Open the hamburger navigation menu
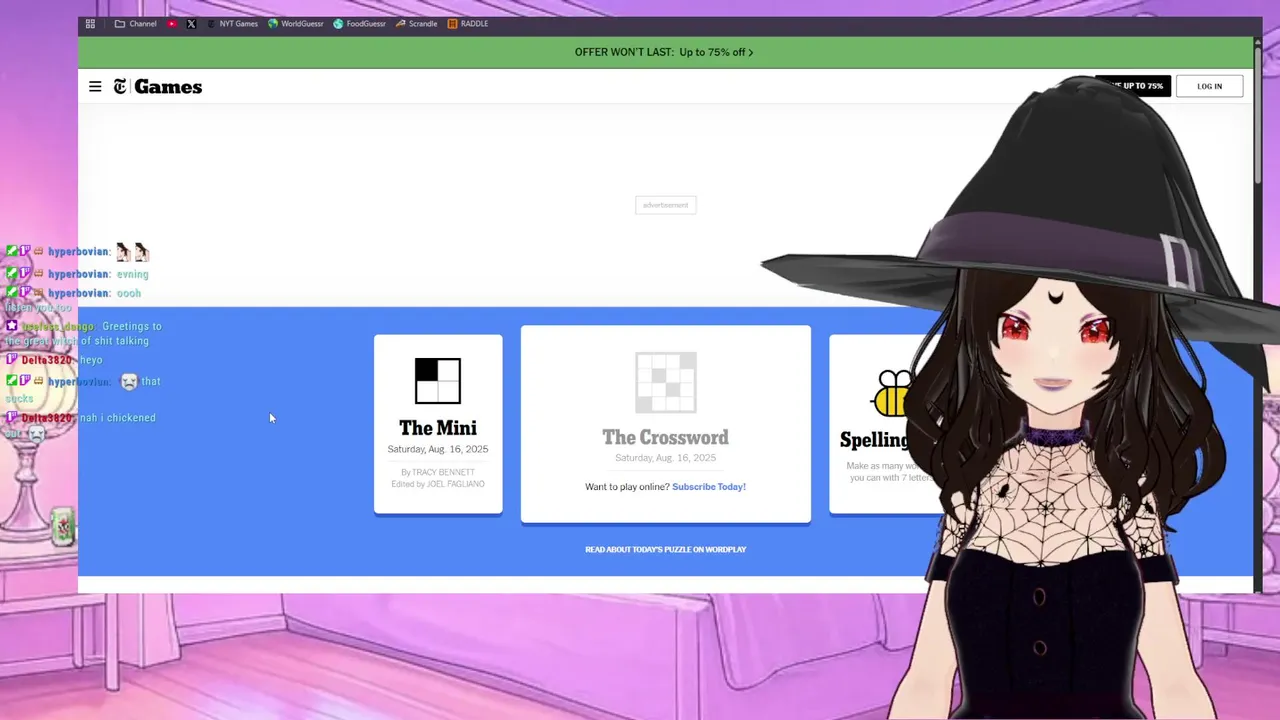1280x720 pixels. pyautogui.click(x=95, y=87)
